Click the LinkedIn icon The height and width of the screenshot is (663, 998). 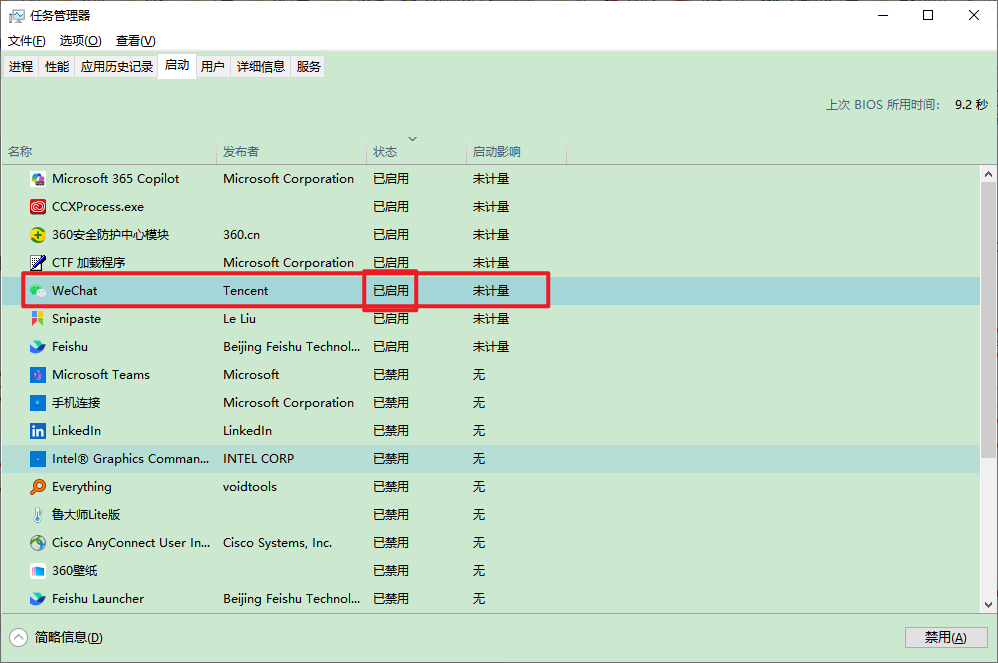(x=38, y=431)
